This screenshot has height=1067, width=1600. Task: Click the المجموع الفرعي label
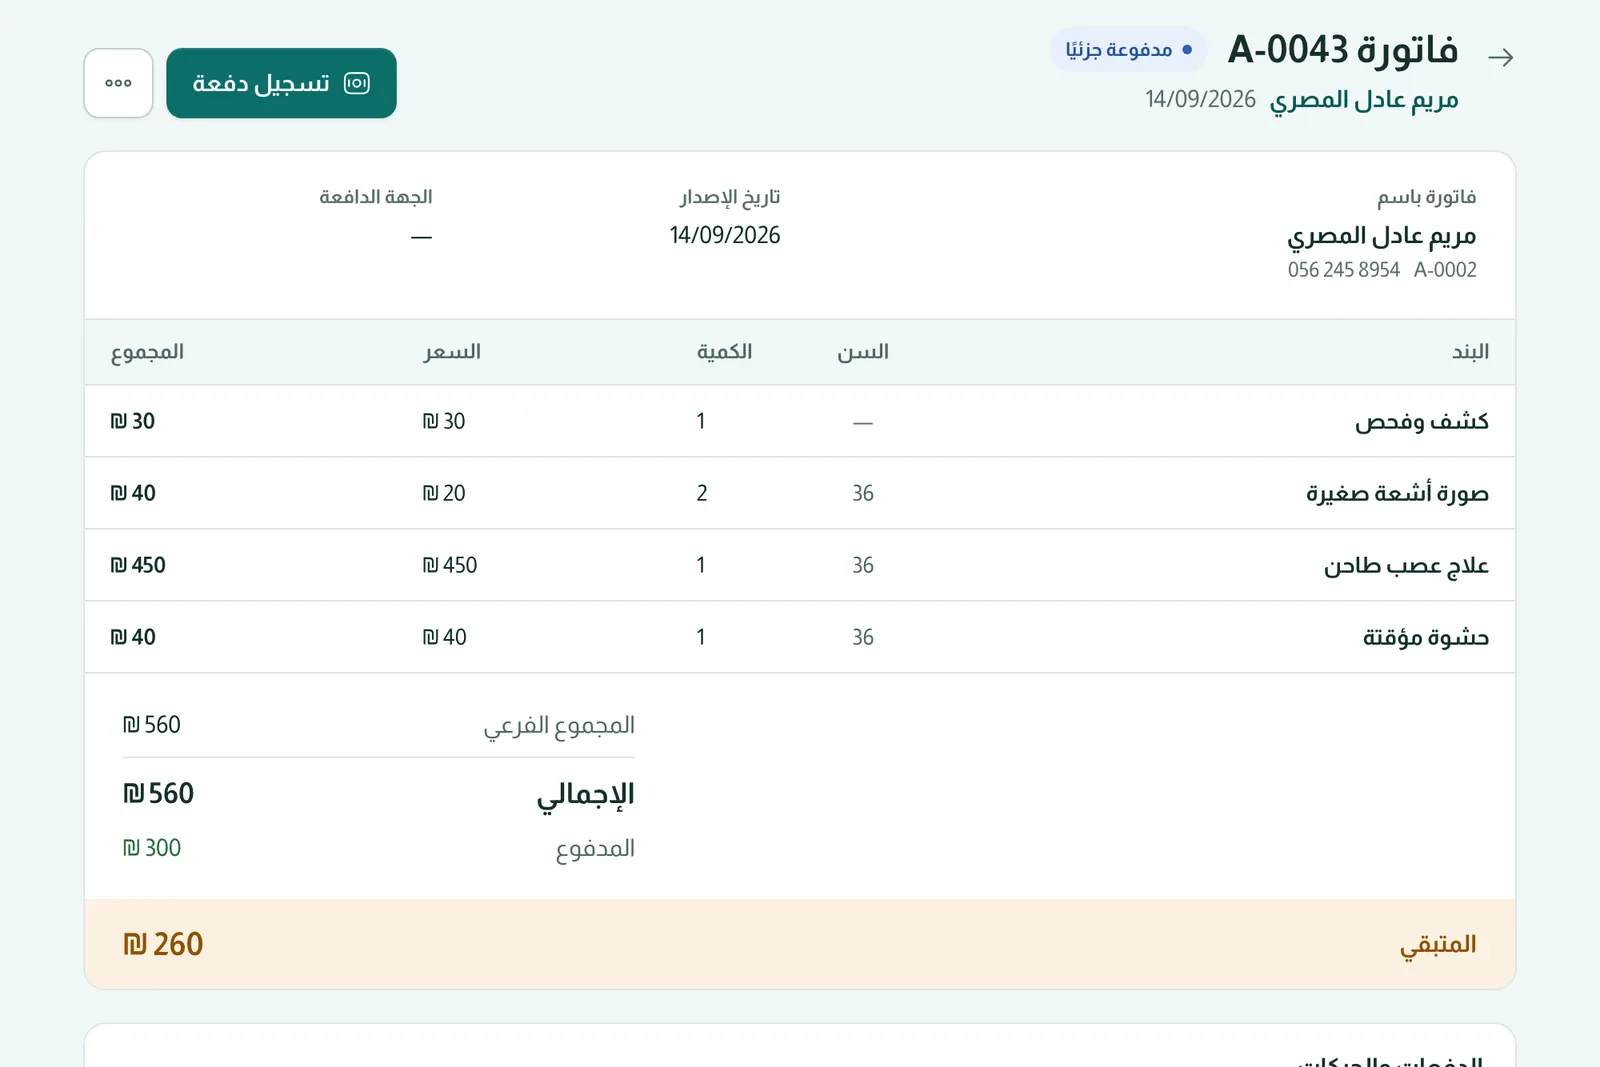click(x=559, y=726)
